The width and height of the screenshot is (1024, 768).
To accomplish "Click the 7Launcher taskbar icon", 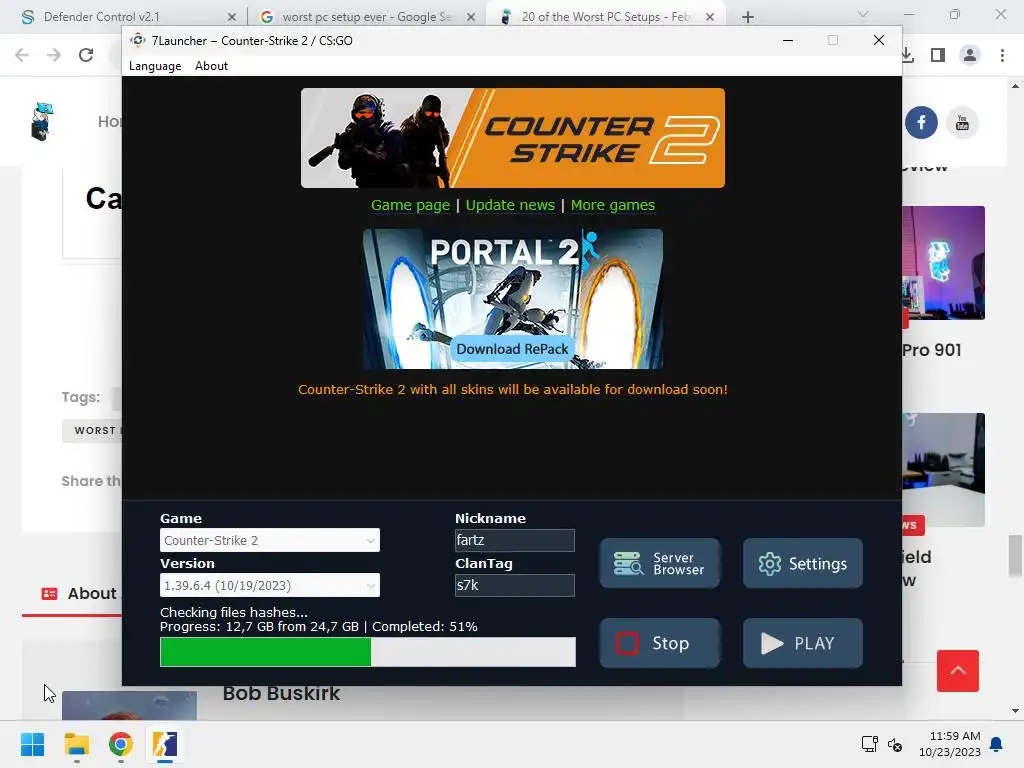I will [165, 744].
